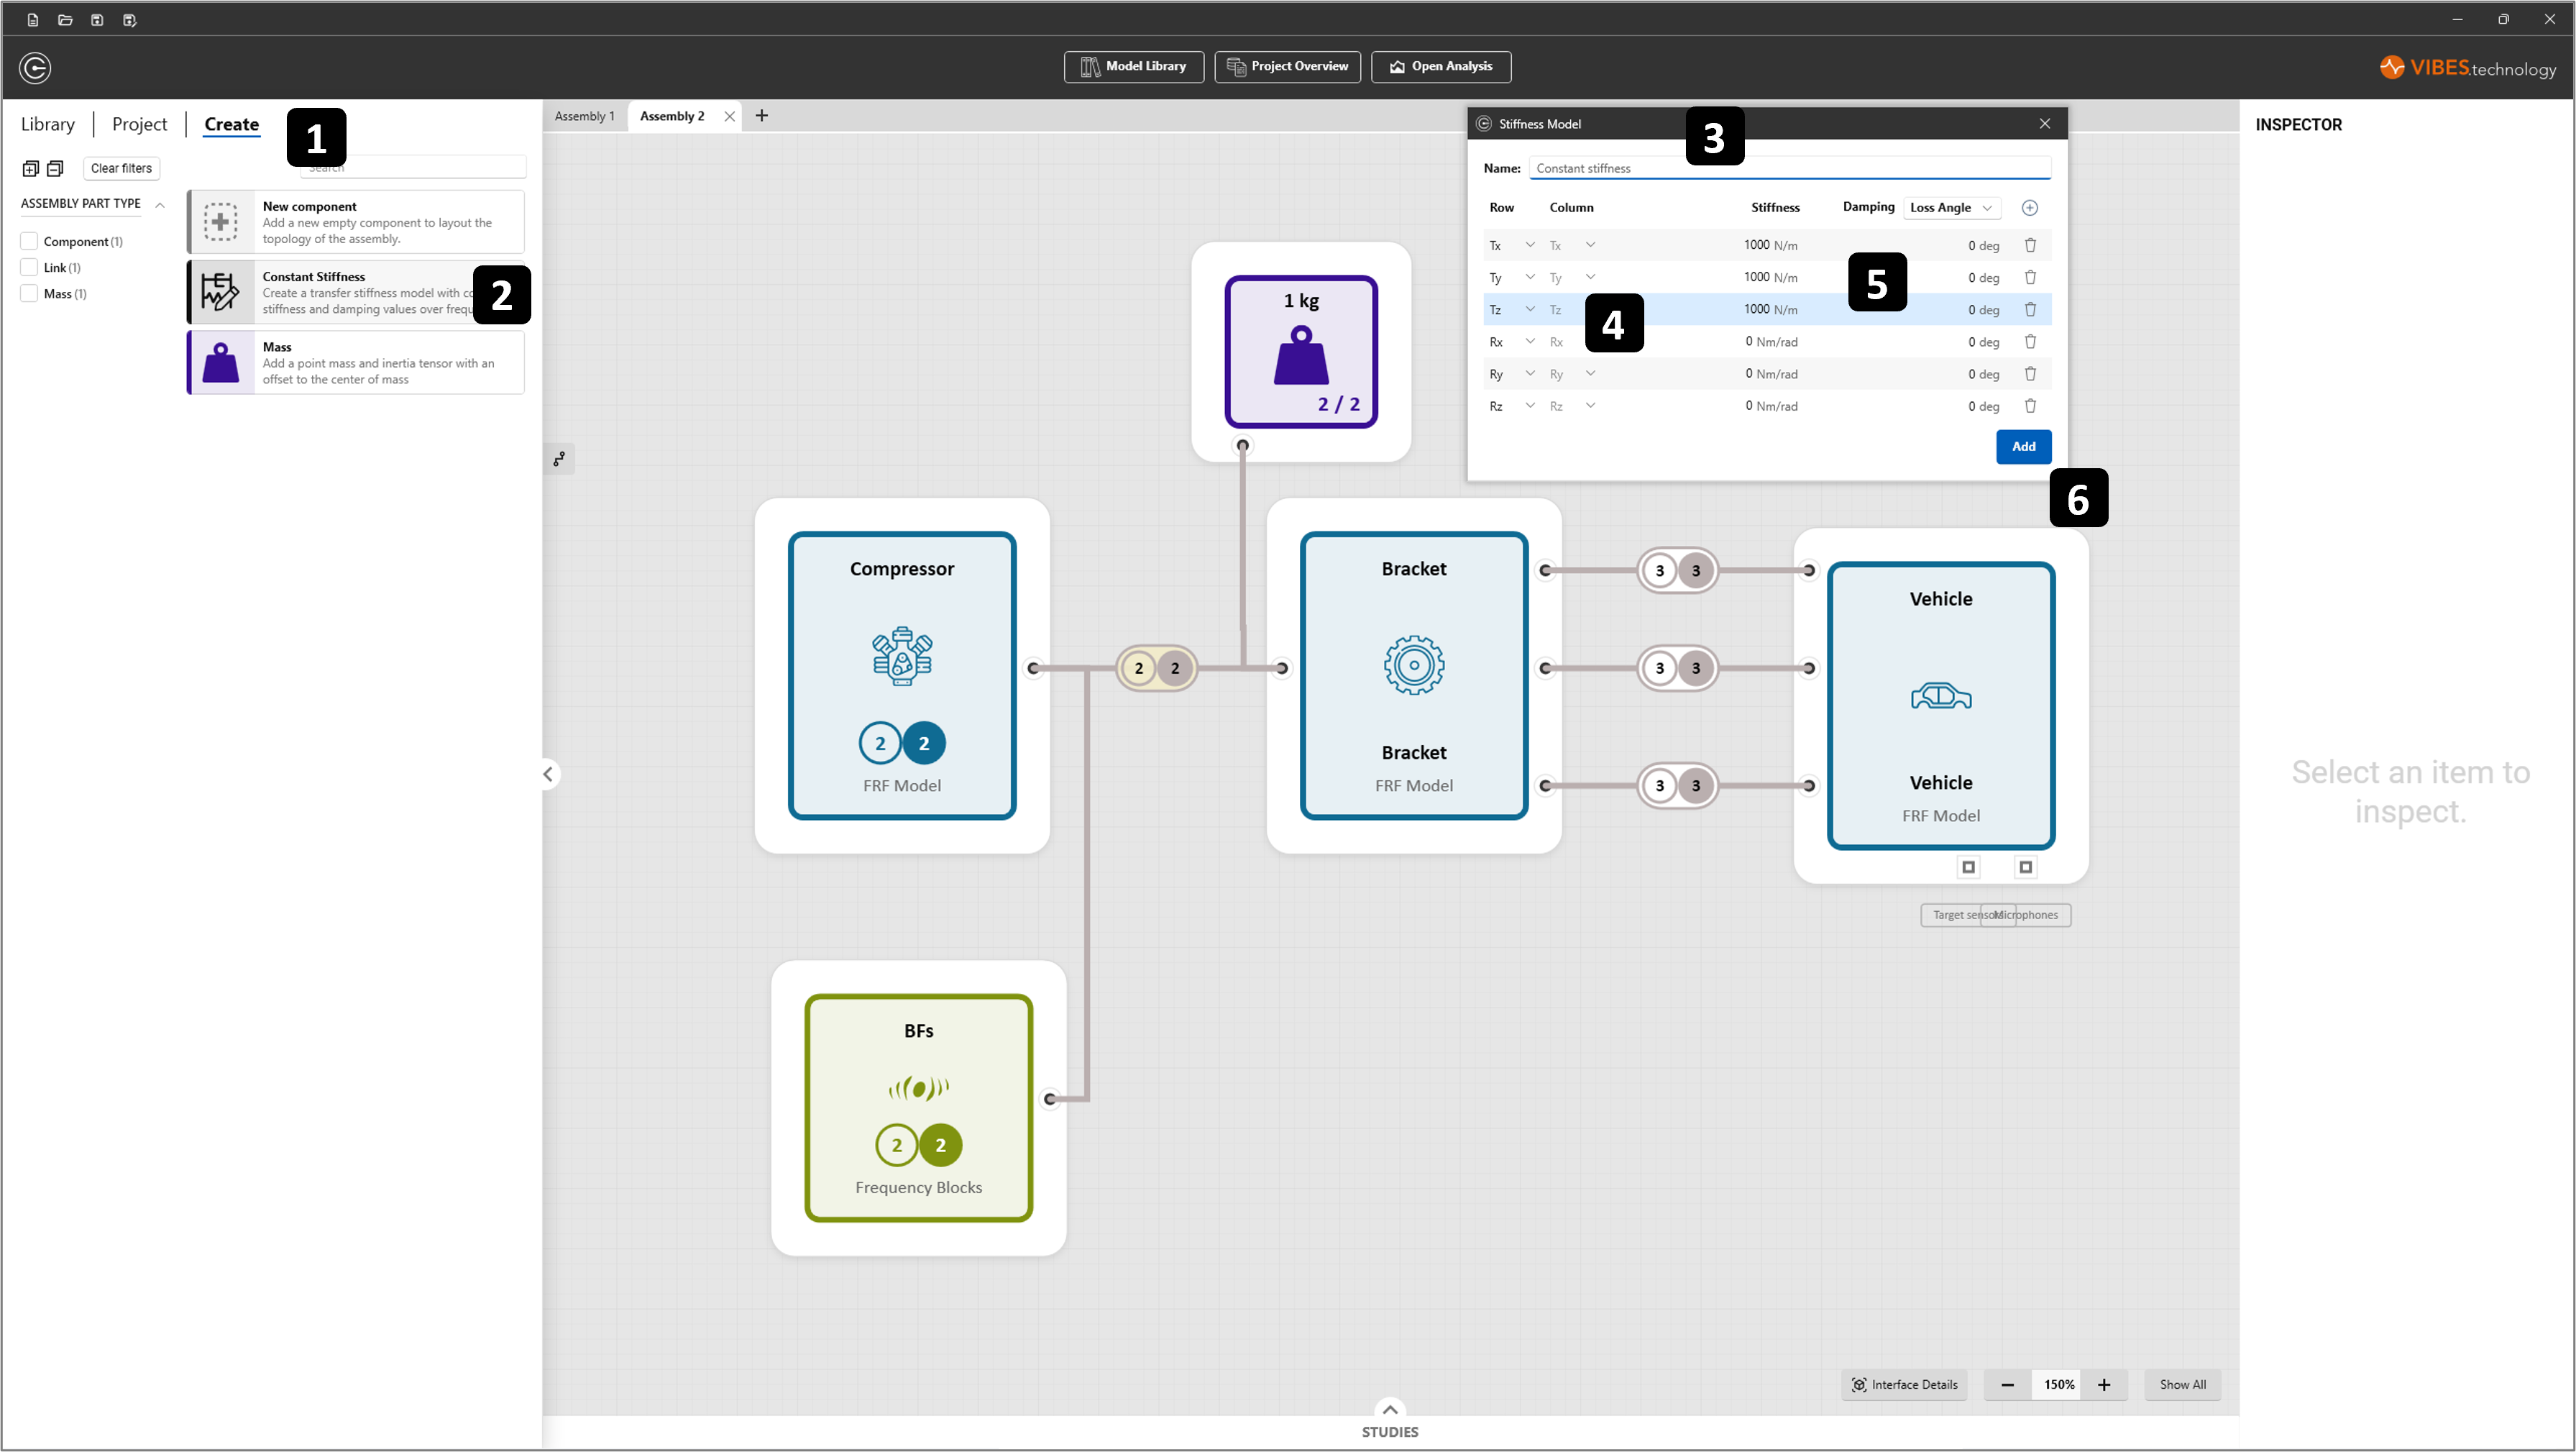Screen dimensions: 2576x1452
Task: Click the circular logo icon top left
Action: coord(35,68)
